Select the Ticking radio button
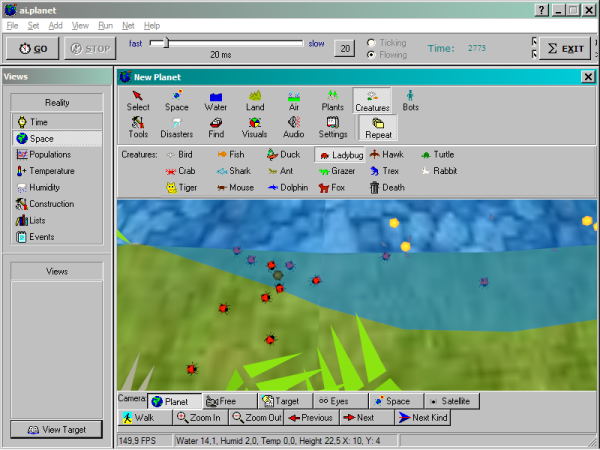Screen dimensions: 600x450 click(x=372, y=43)
